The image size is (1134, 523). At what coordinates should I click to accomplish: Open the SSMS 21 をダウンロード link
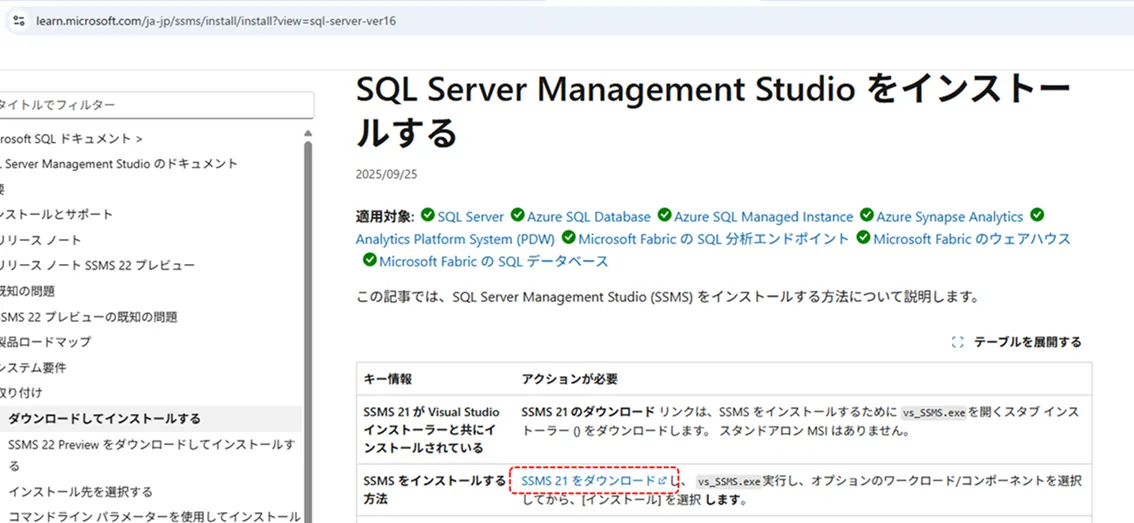click(x=588, y=481)
